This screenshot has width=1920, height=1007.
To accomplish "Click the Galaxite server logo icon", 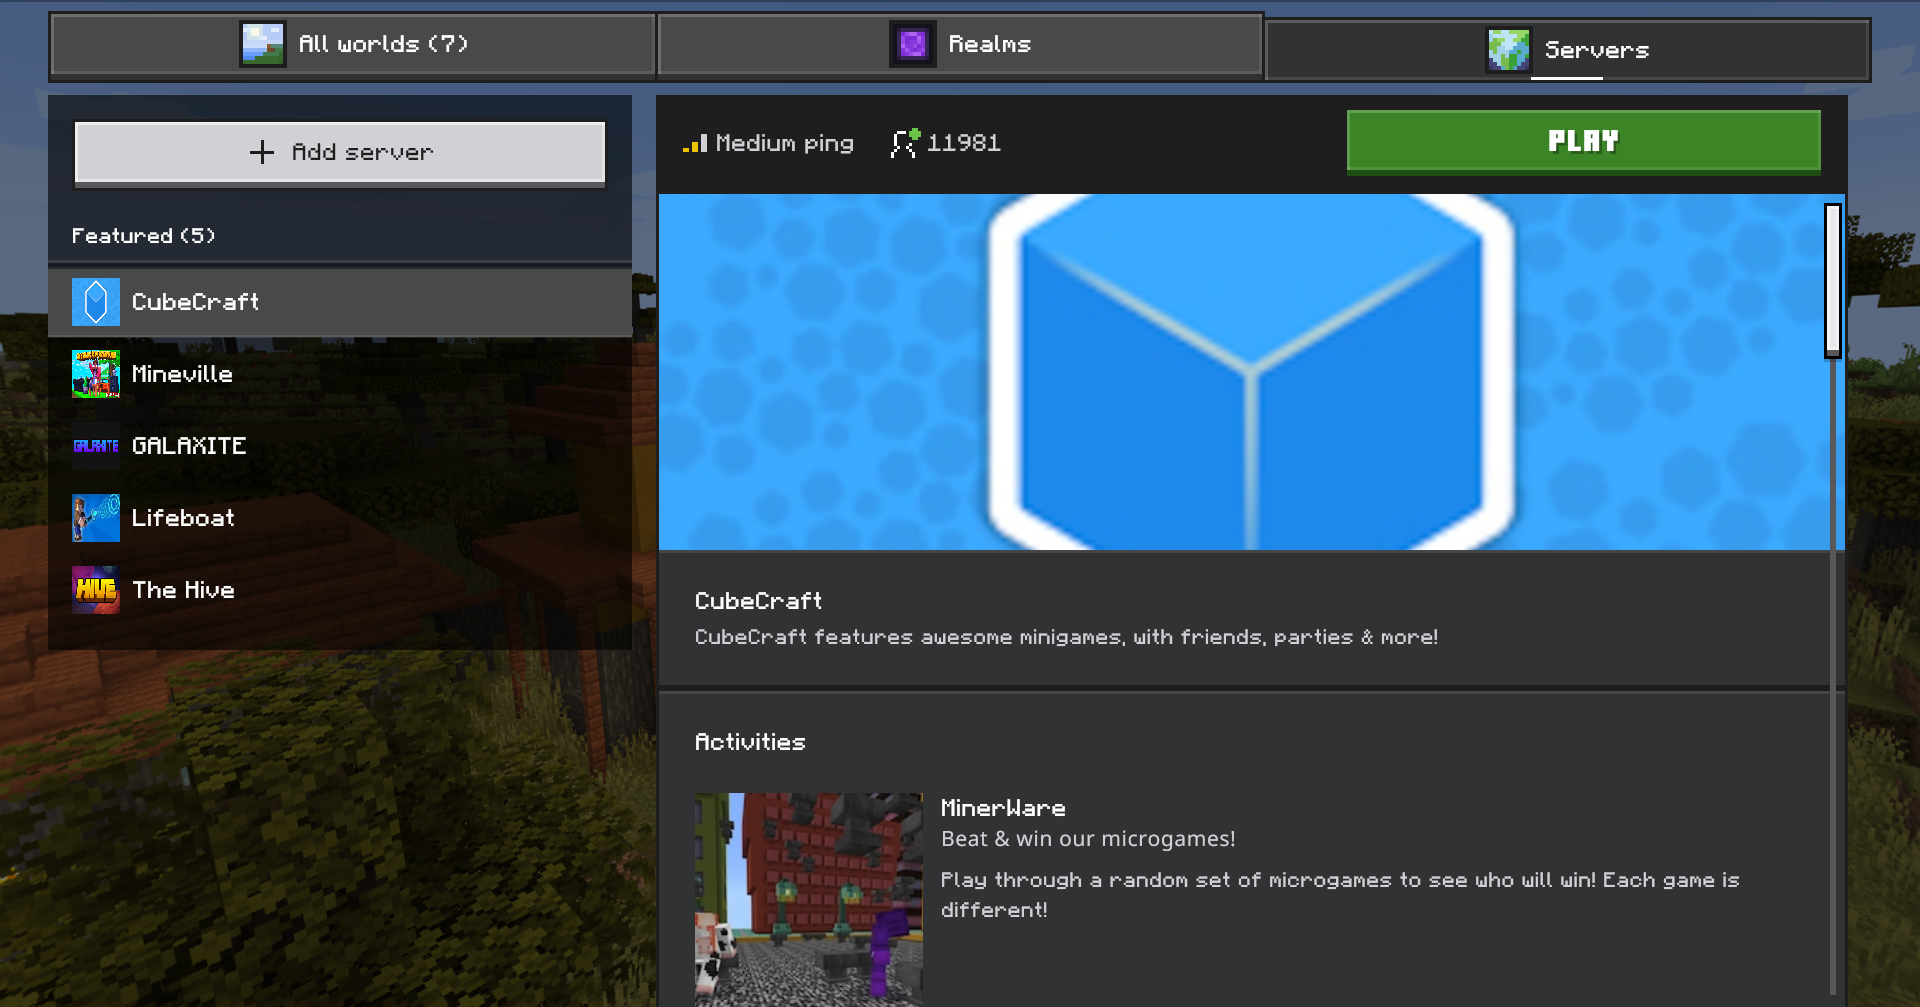I will point(96,446).
